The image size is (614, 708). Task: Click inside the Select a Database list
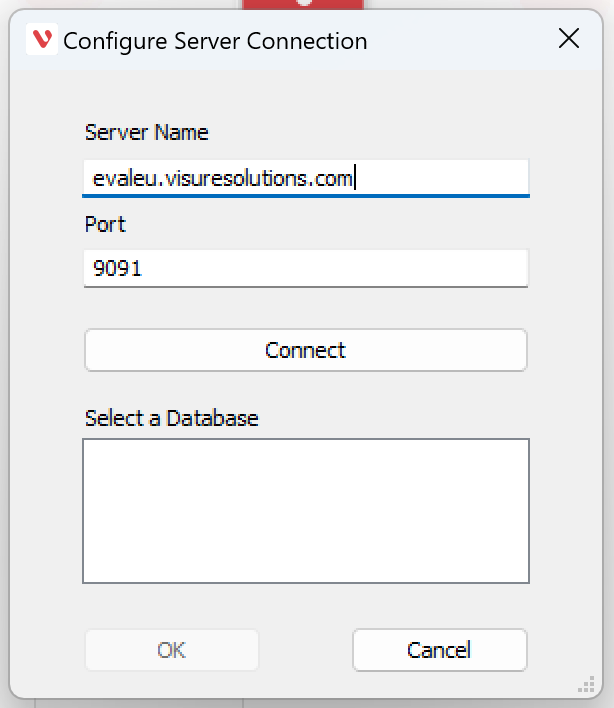pos(306,511)
